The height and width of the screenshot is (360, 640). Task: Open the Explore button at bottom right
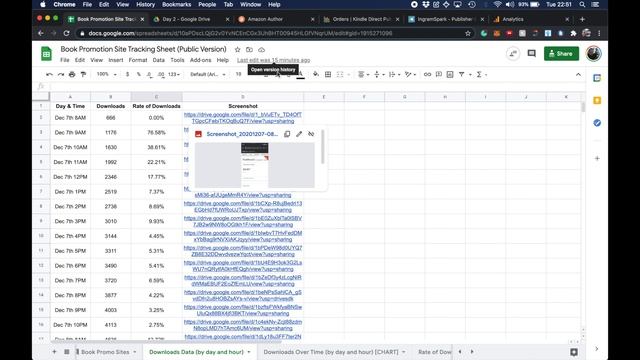click(x=574, y=352)
